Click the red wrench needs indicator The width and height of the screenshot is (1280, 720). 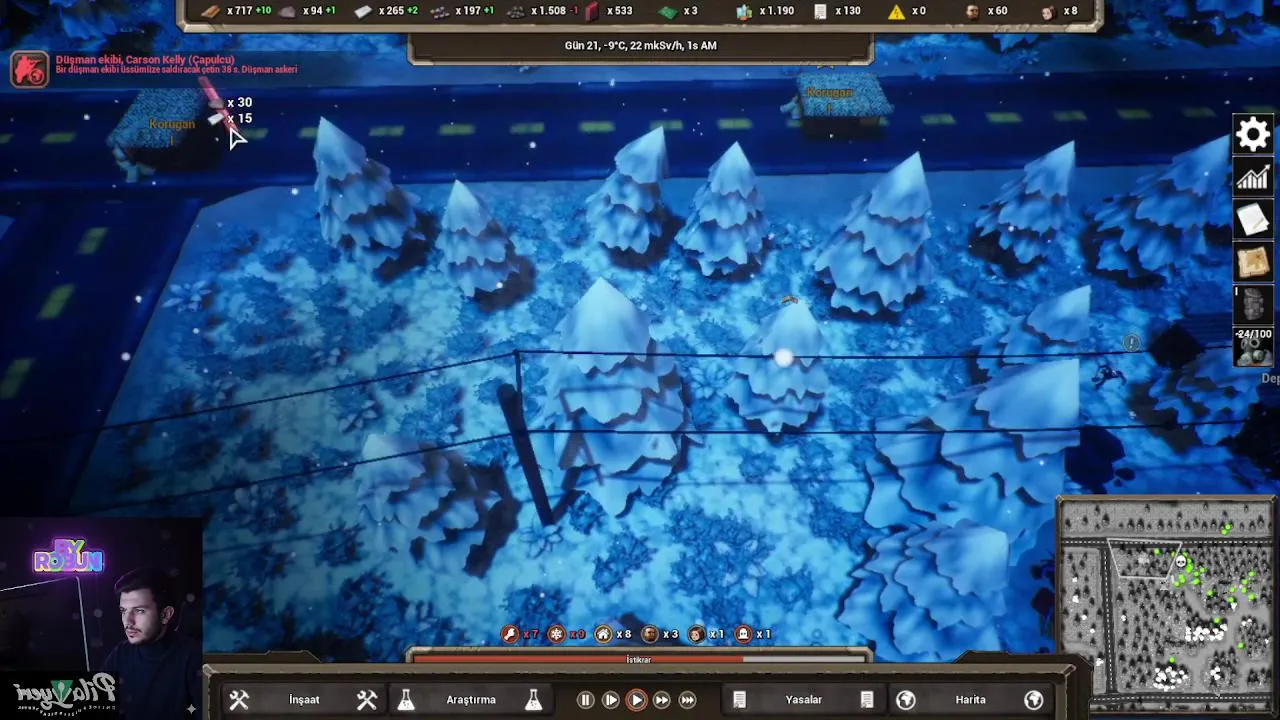pos(511,634)
